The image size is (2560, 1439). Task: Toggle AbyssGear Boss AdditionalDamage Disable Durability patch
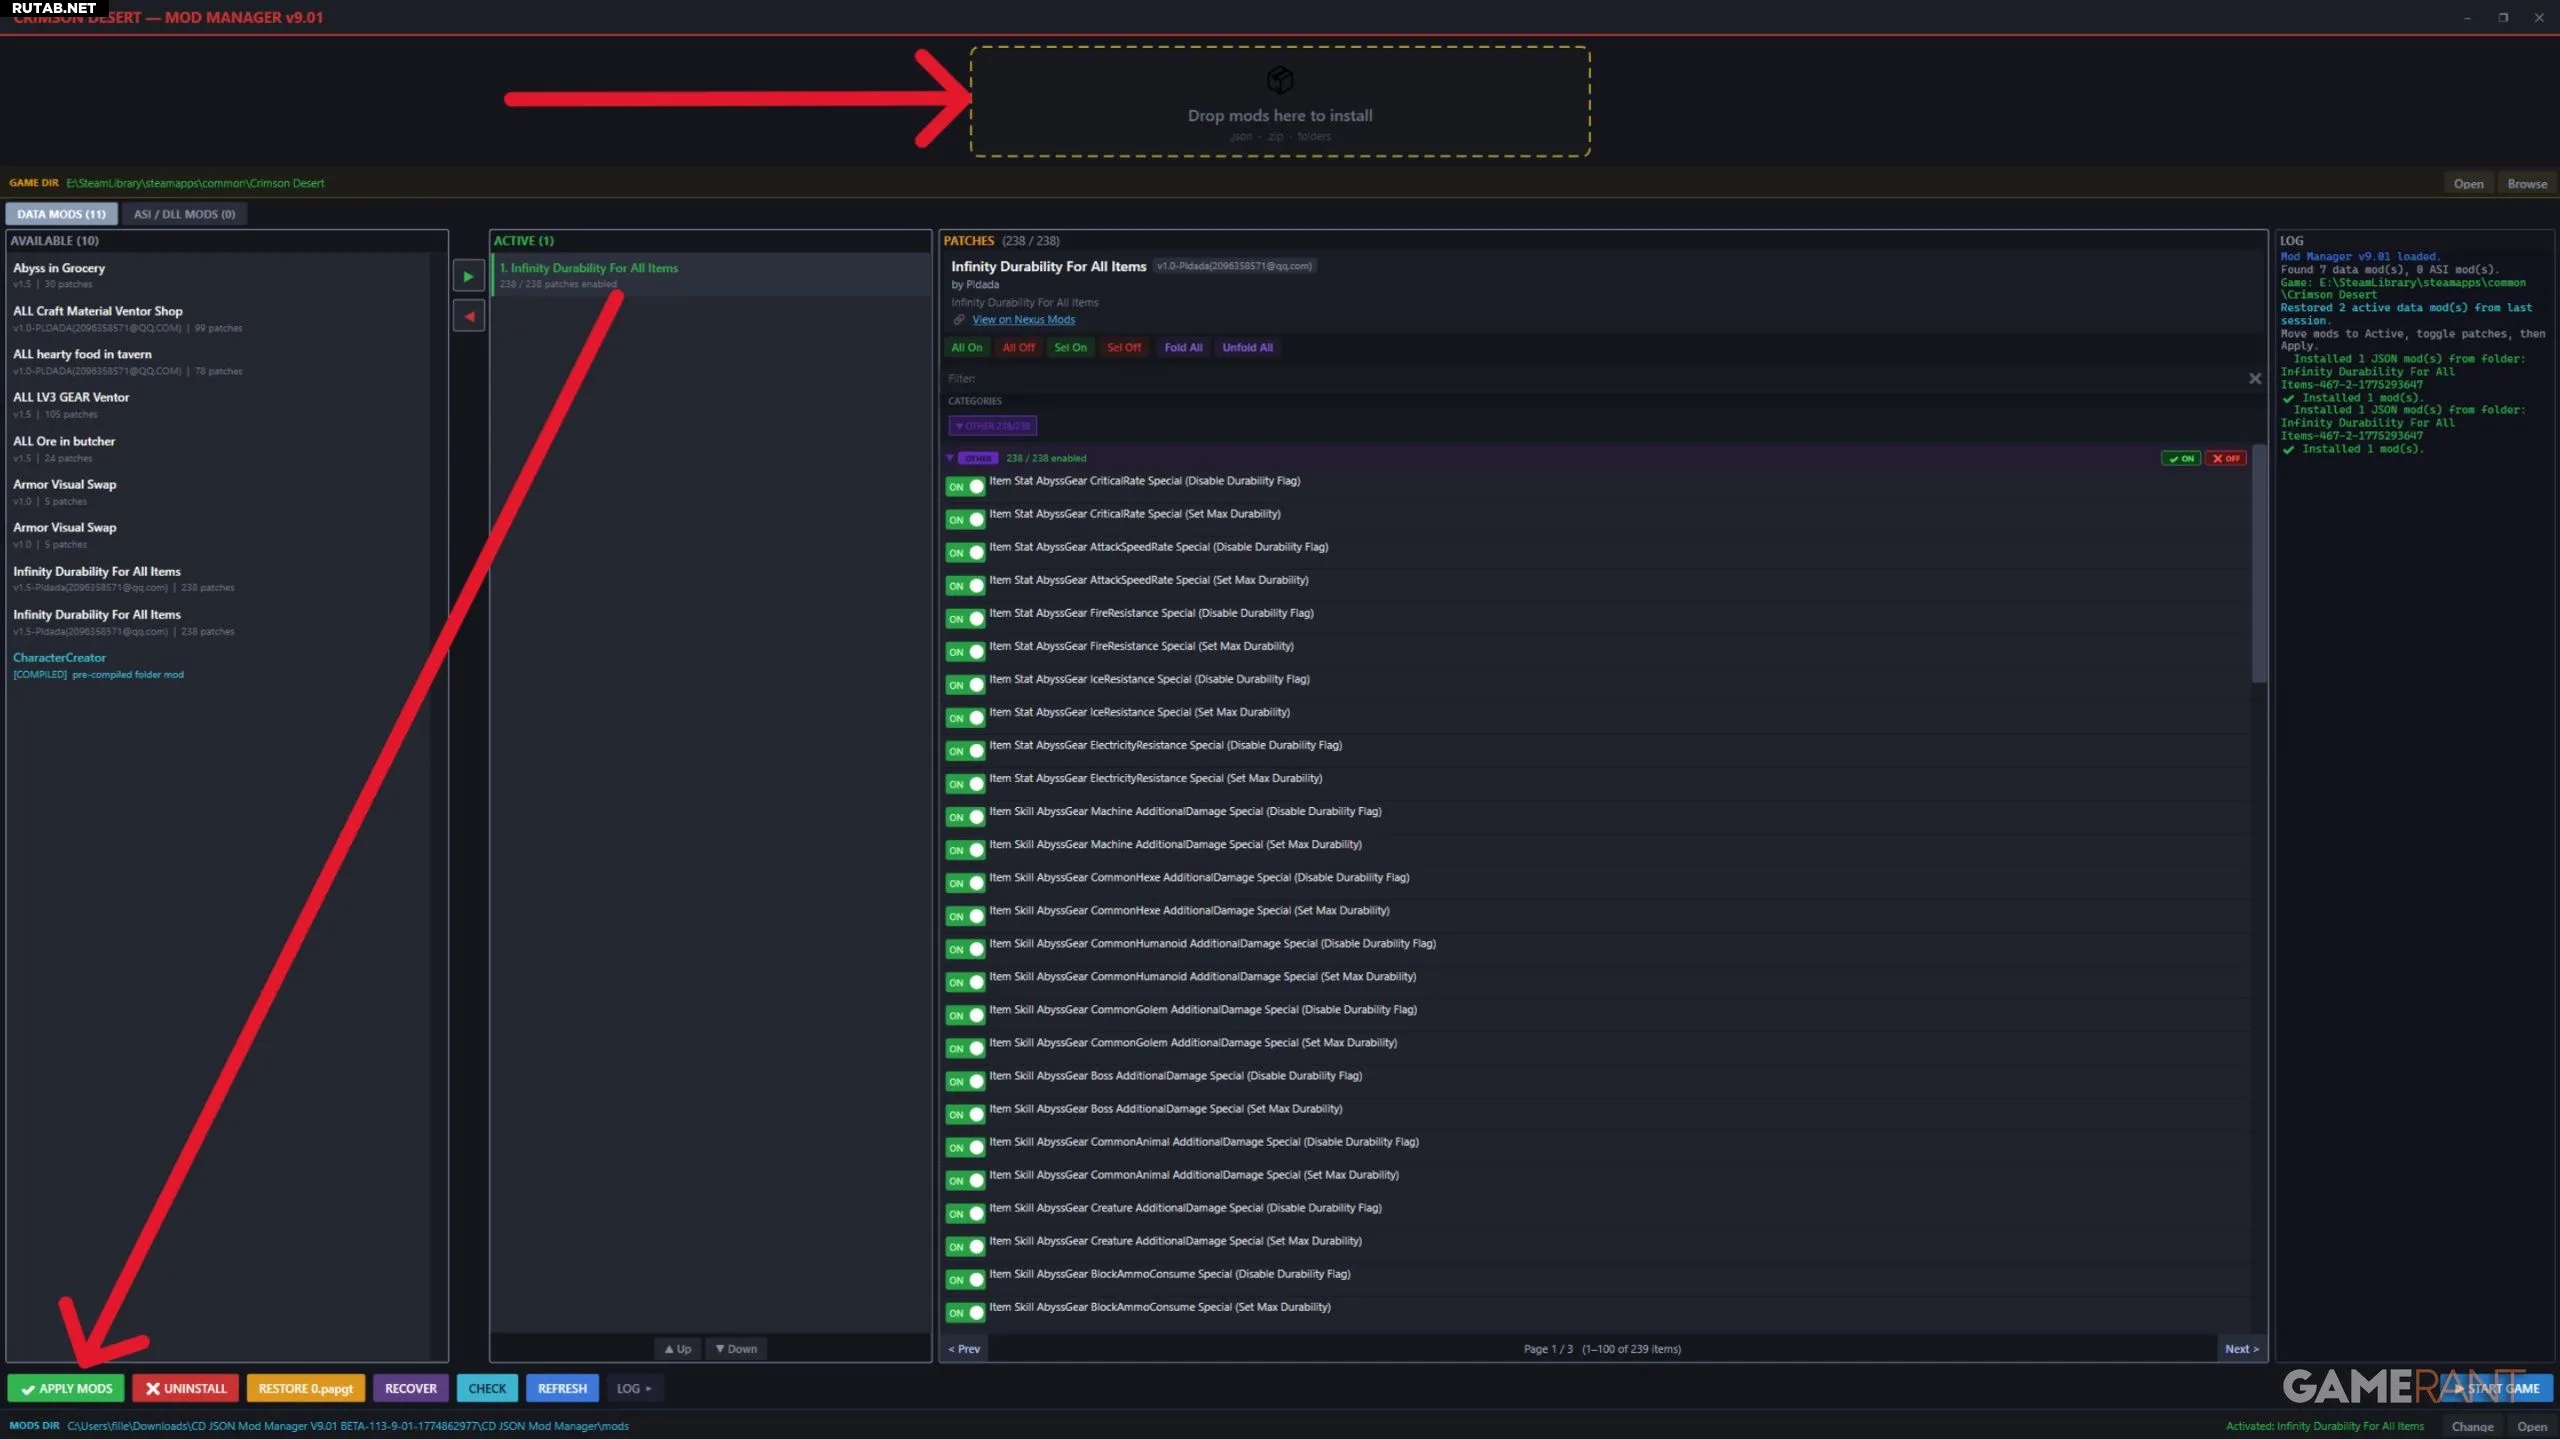tap(965, 1082)
